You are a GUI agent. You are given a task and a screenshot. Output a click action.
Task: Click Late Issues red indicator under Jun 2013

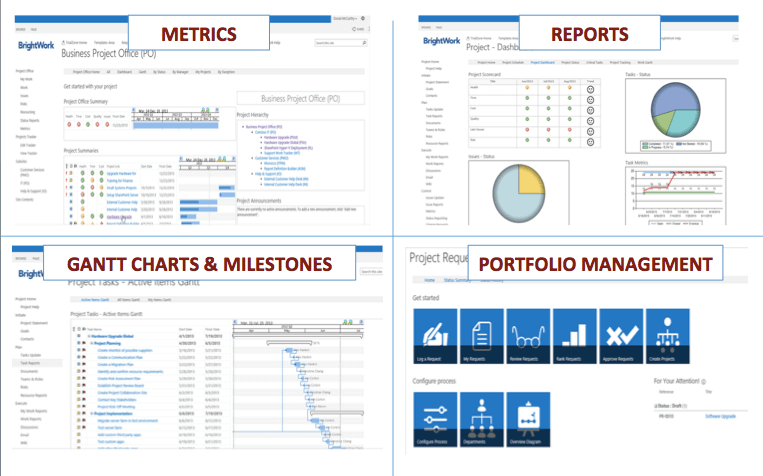click(527, 130)
